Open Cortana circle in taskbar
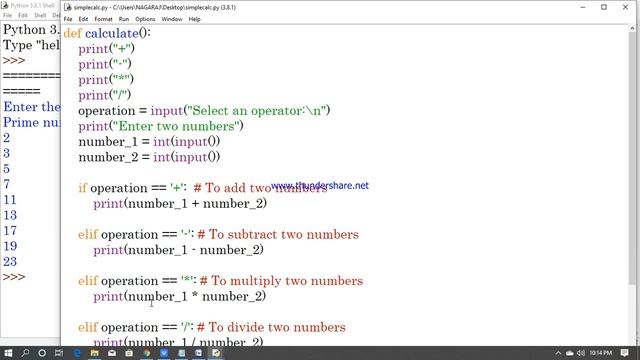 click(42, 353)
